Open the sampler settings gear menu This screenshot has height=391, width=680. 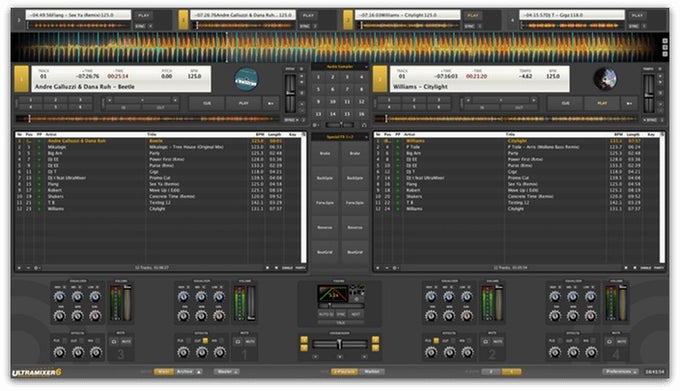pos(316,125)
